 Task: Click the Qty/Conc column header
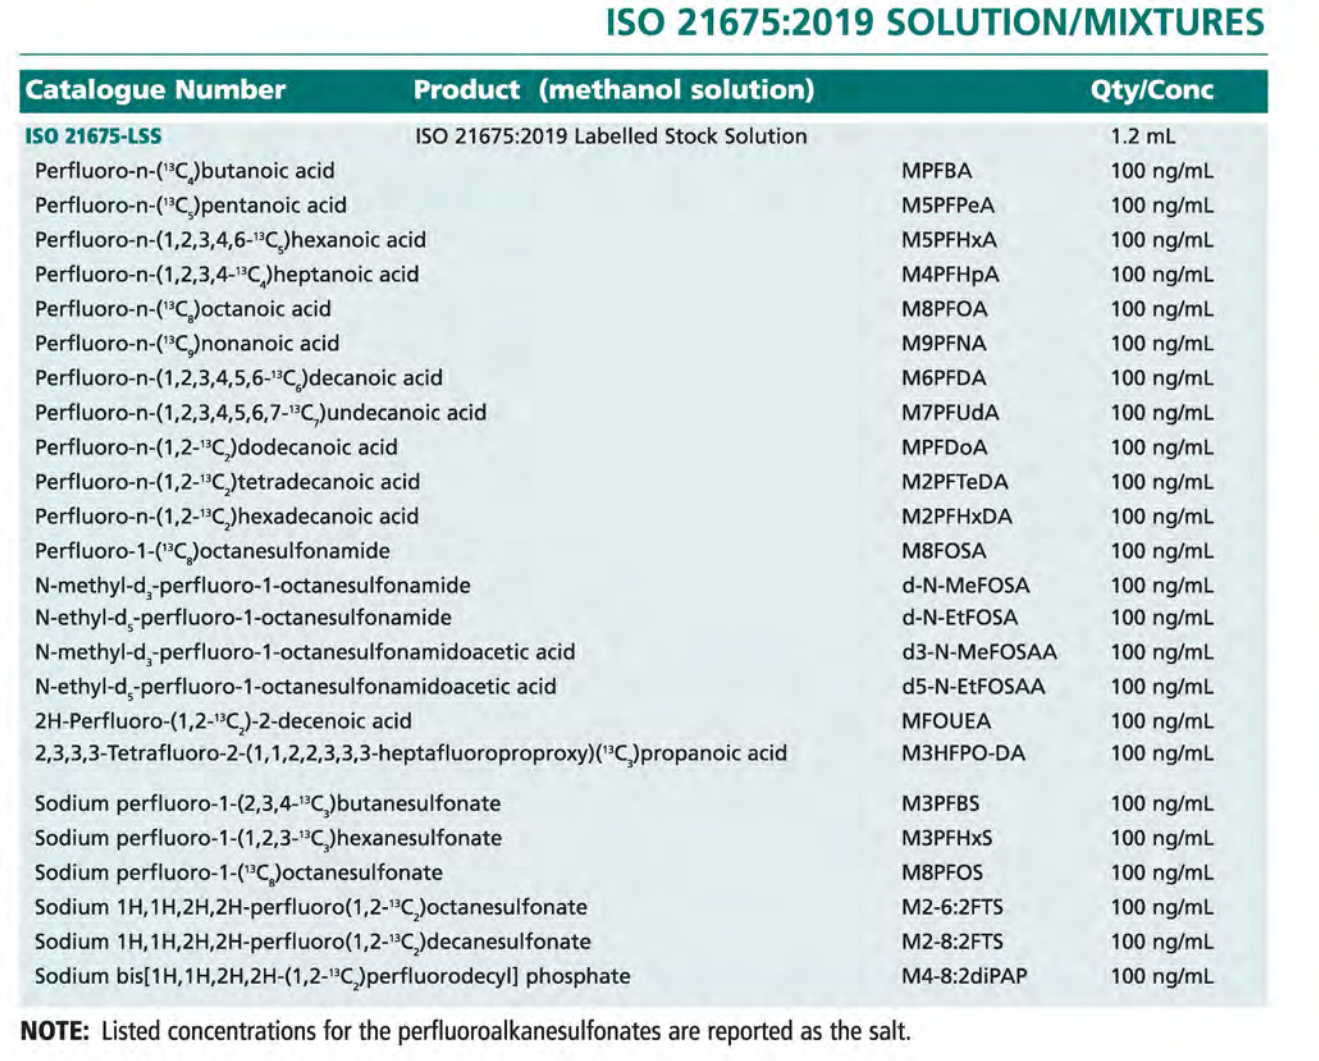[x=1152, y=90]
